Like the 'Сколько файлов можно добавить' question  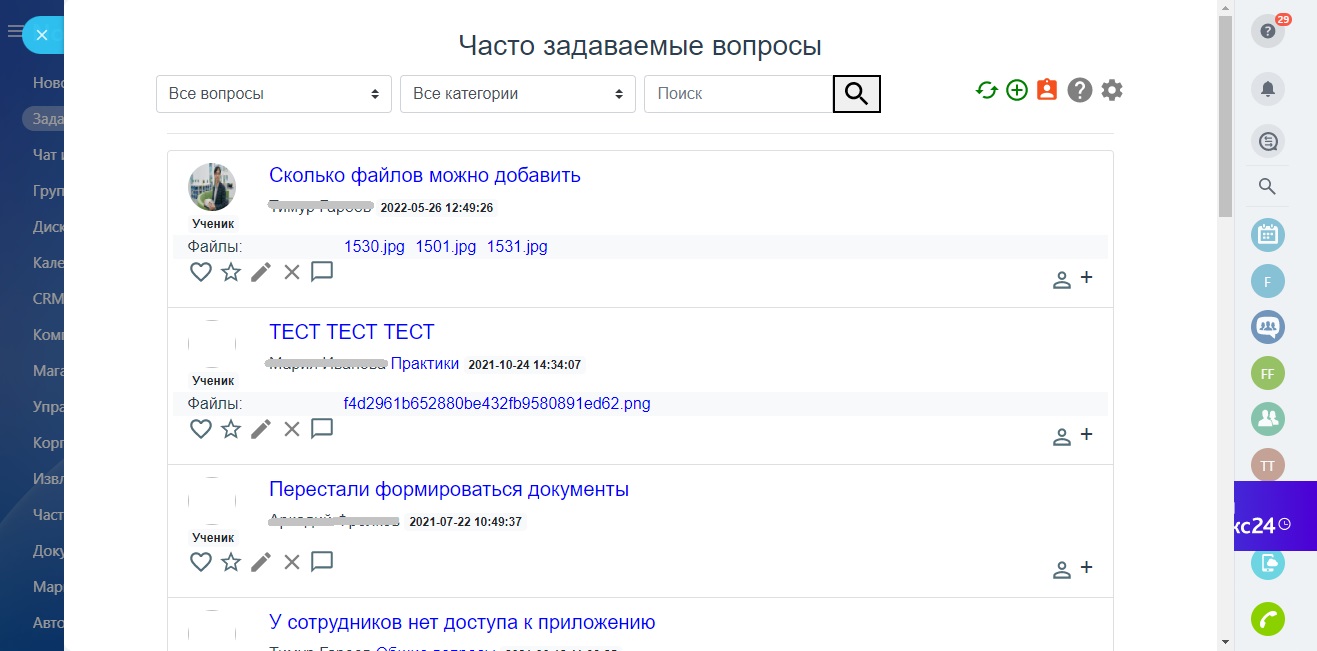(201, 272)
